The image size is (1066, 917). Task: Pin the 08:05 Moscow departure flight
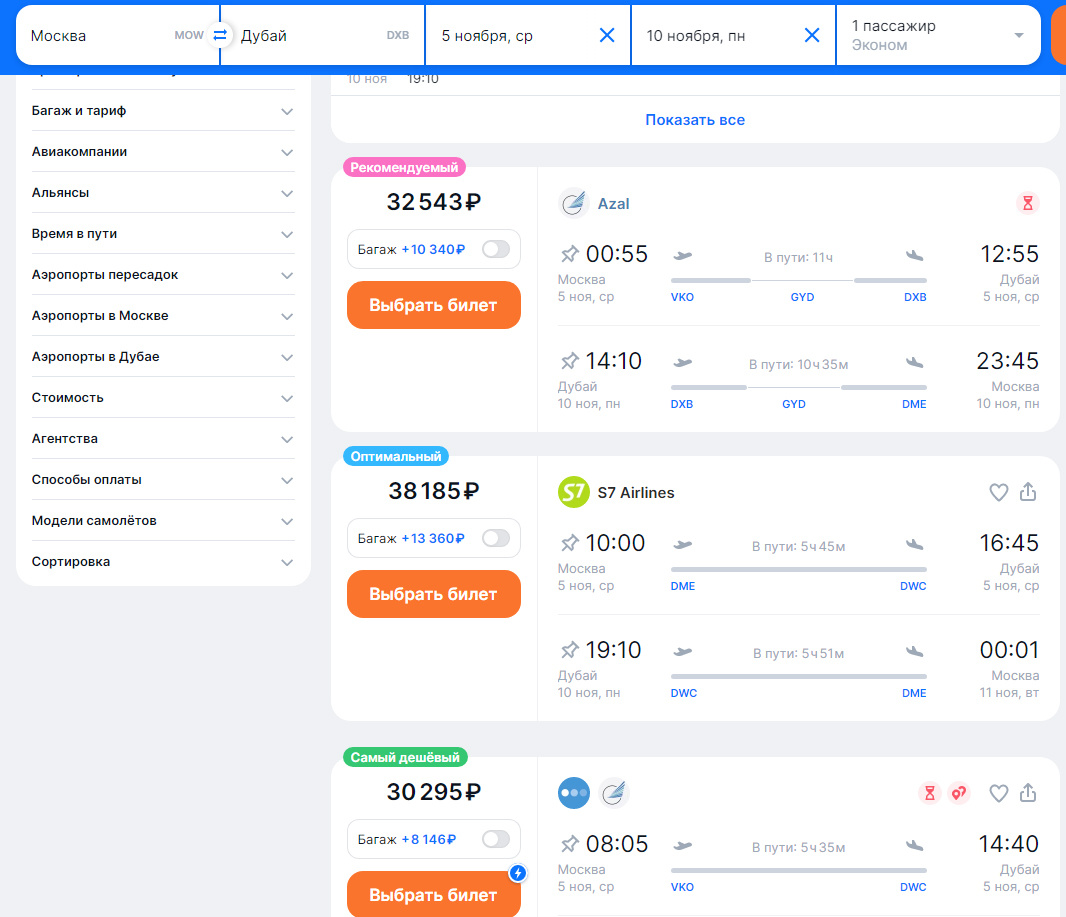click(x=569, y=844)
